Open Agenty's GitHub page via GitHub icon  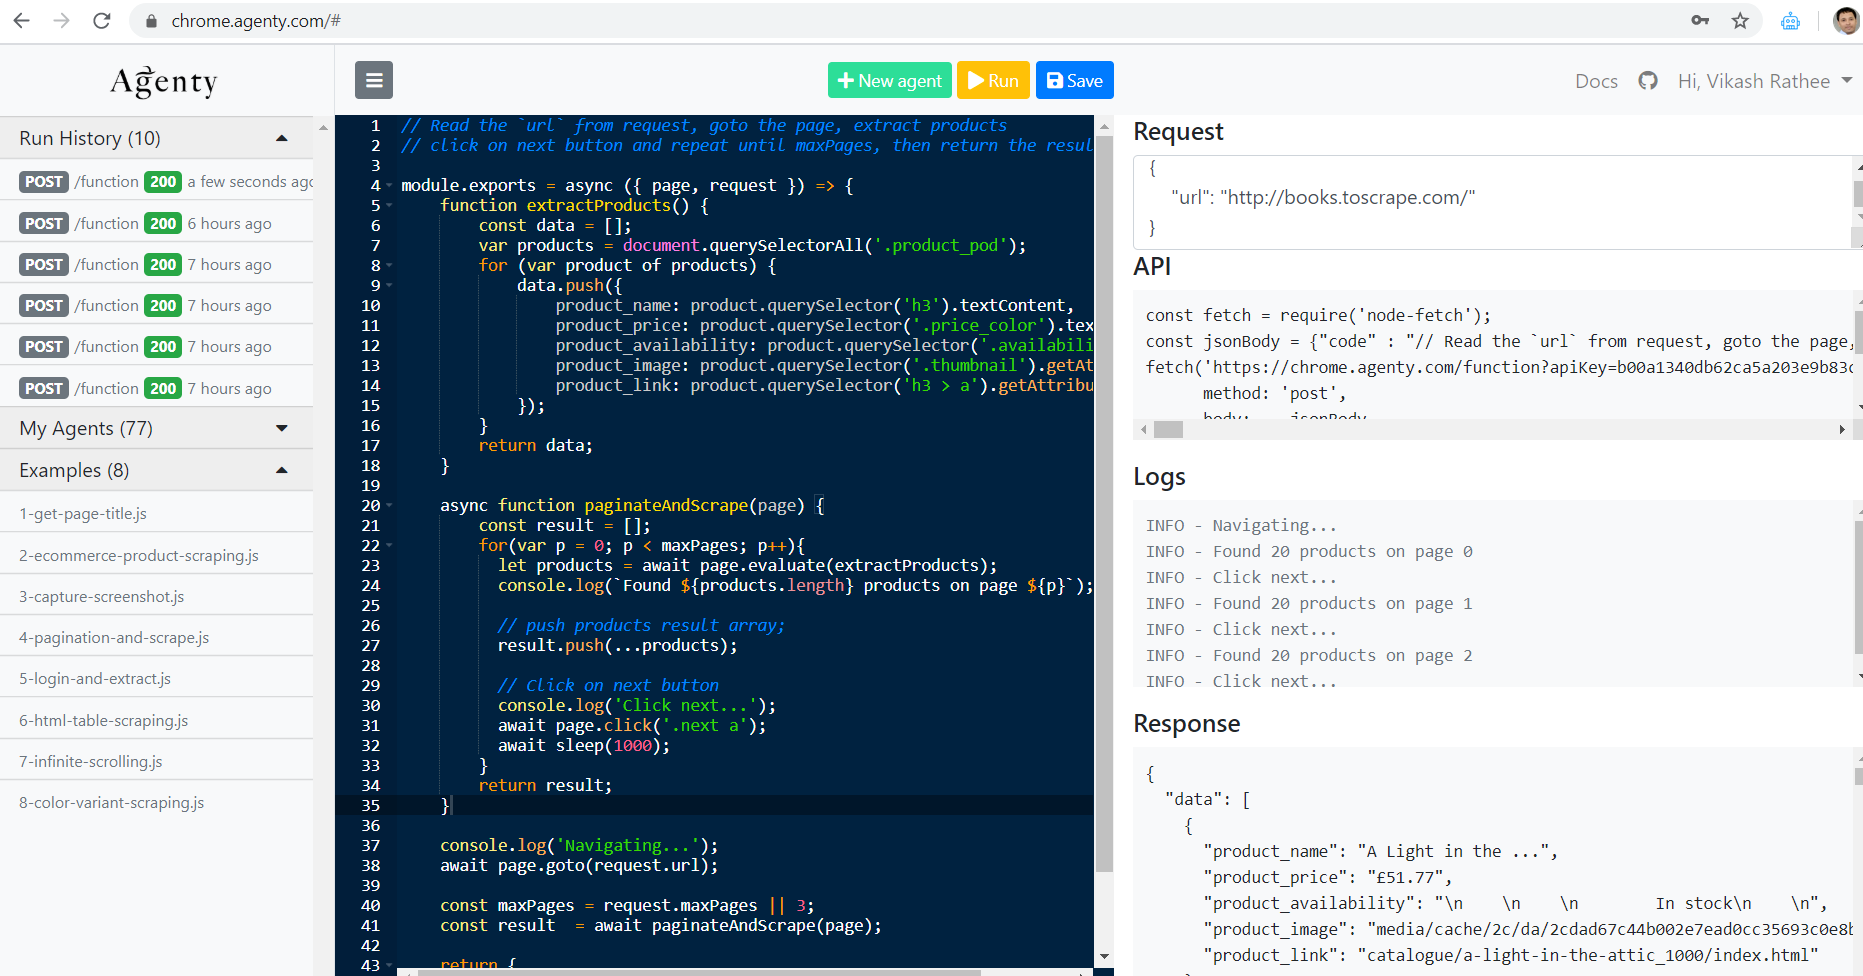[x=1647, y=80]
